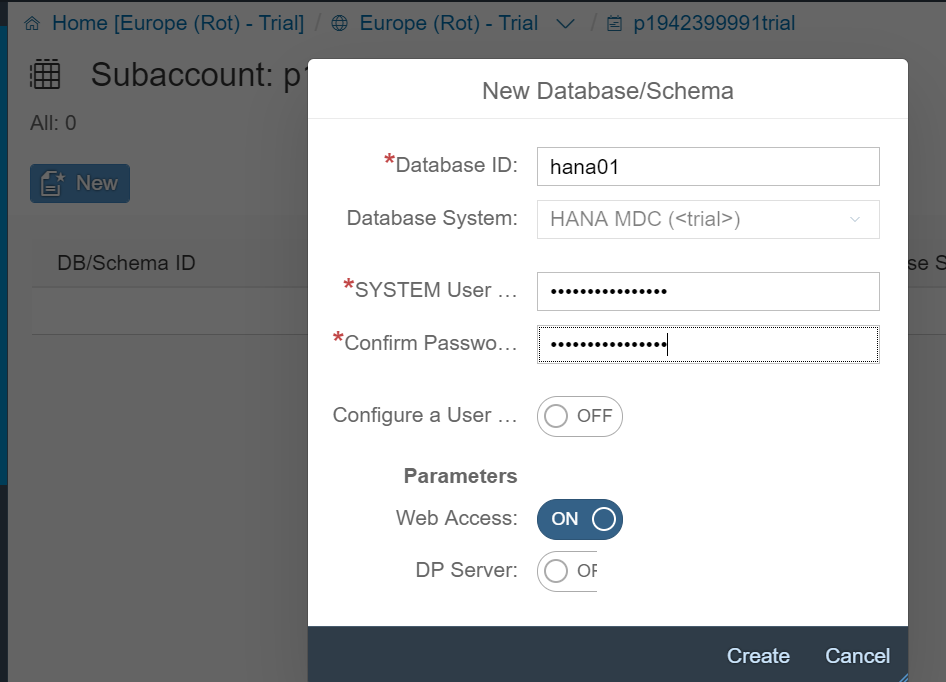Click the Database System dropdown arrow
This screenshot has height=682, width=946.
coord(855,219)
